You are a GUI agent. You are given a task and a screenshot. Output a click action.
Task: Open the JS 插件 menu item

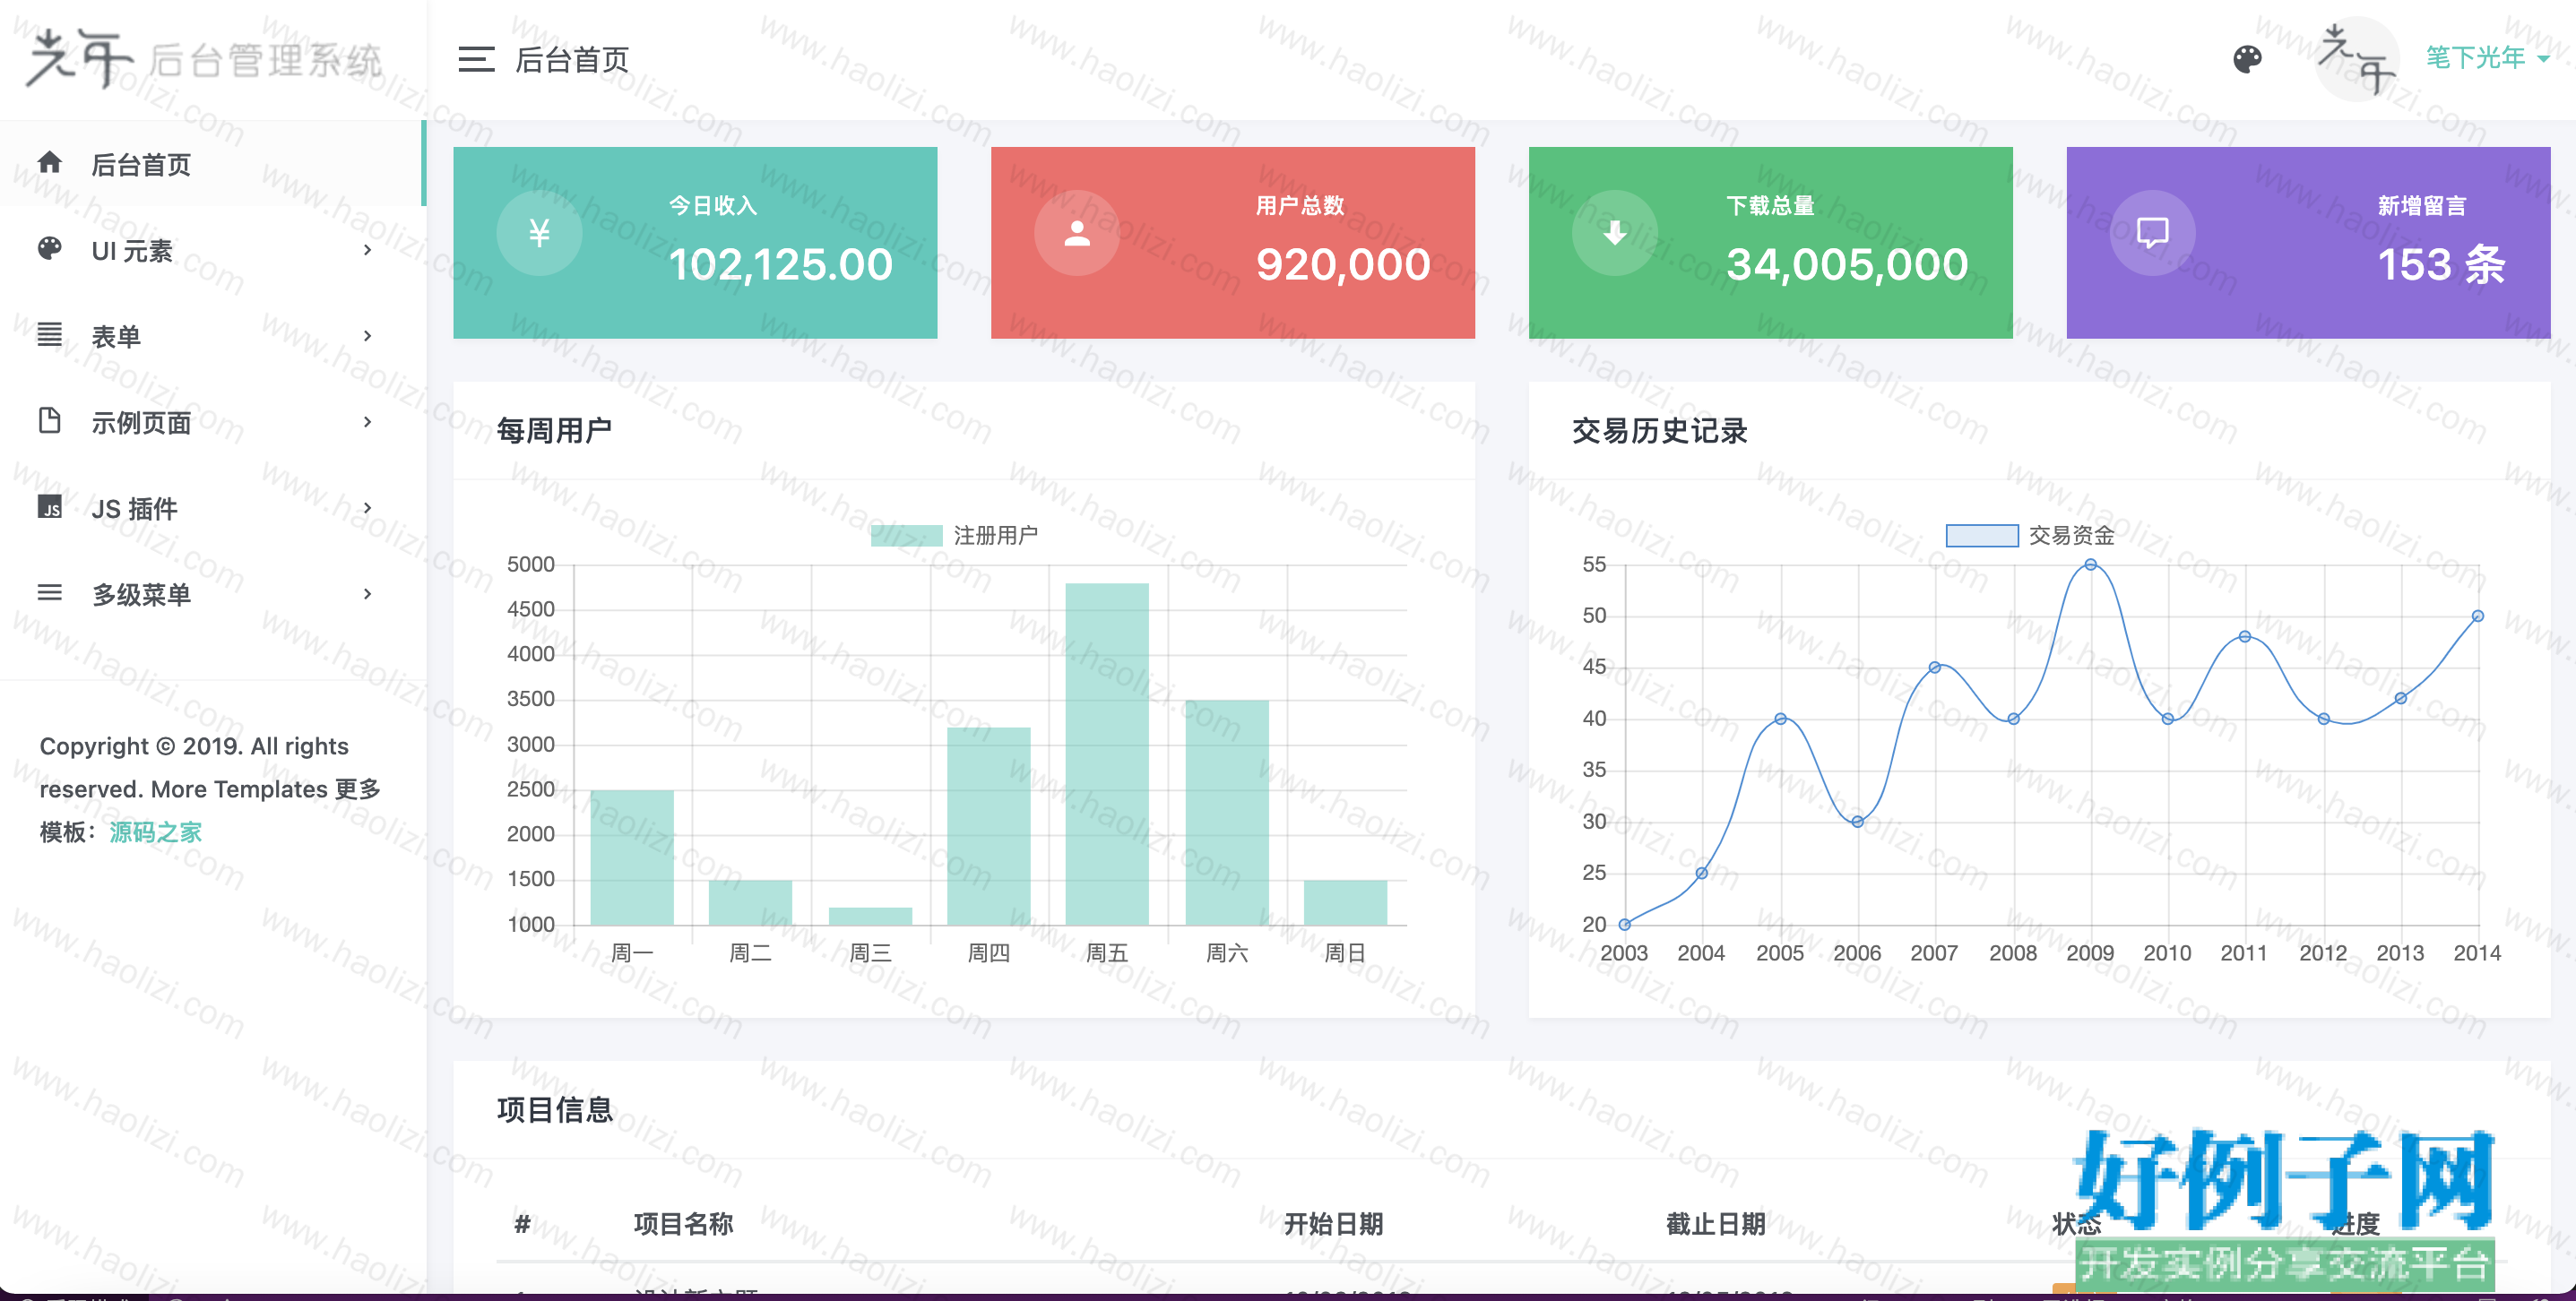[212, 508]
